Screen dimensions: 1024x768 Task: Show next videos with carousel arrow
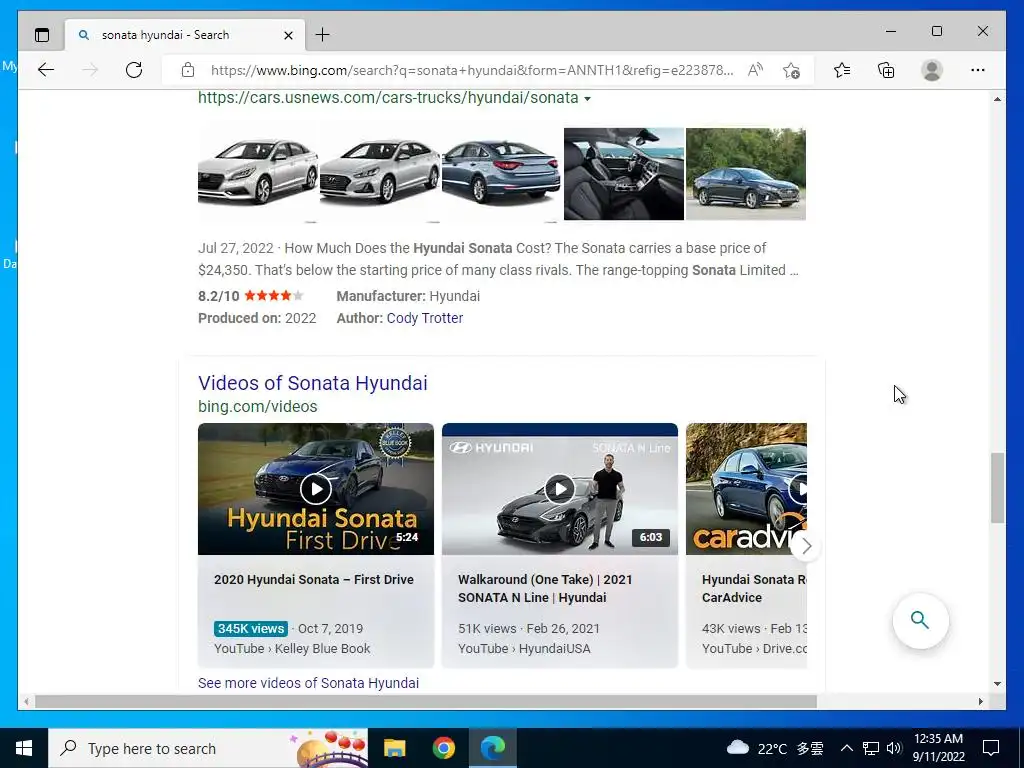(807, 546)
